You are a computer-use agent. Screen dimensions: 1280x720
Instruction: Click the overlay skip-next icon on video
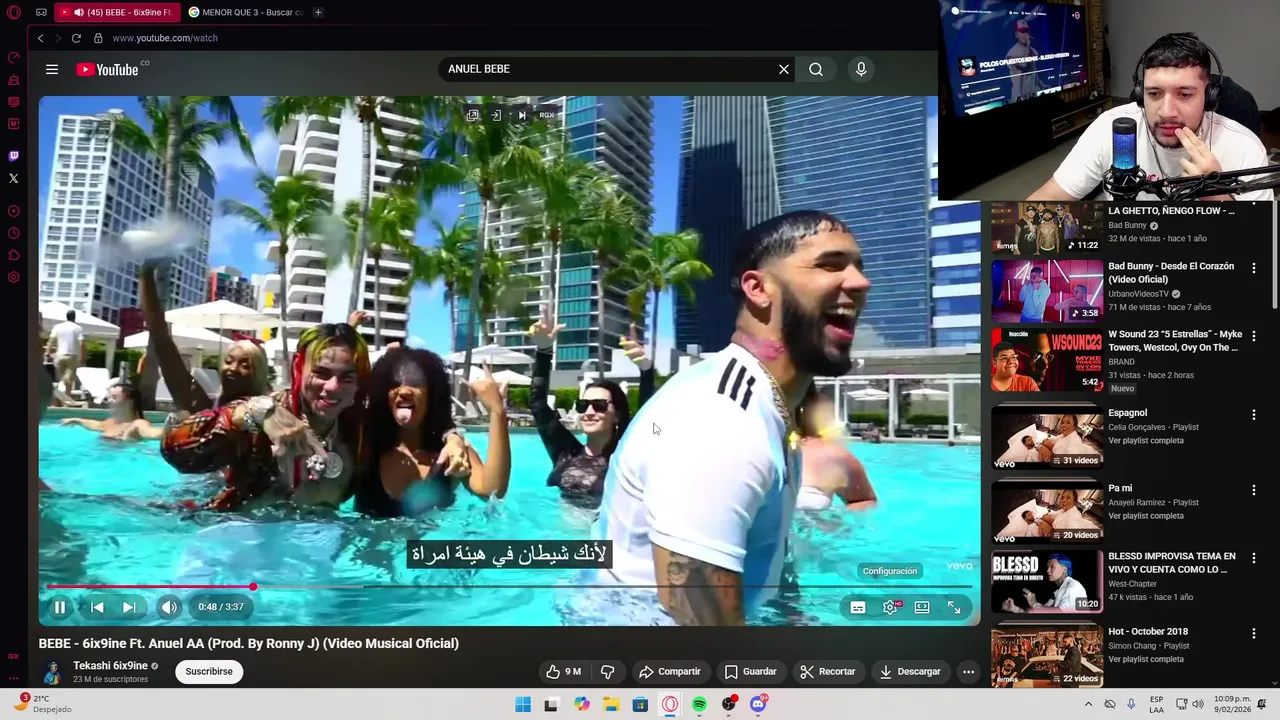(x=522, y=115)
